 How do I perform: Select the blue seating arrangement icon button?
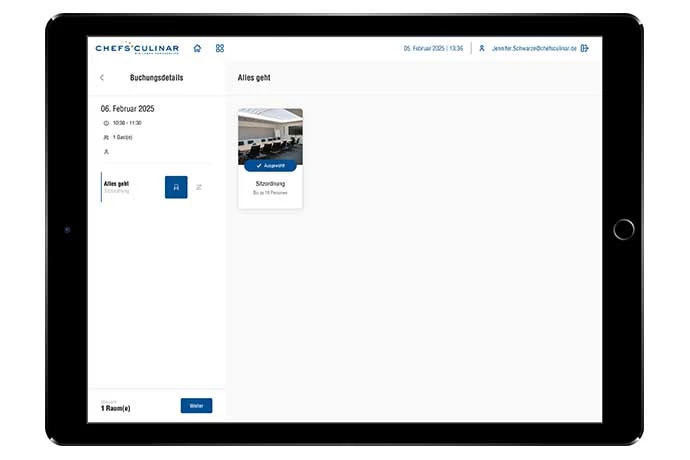point(176,187)
